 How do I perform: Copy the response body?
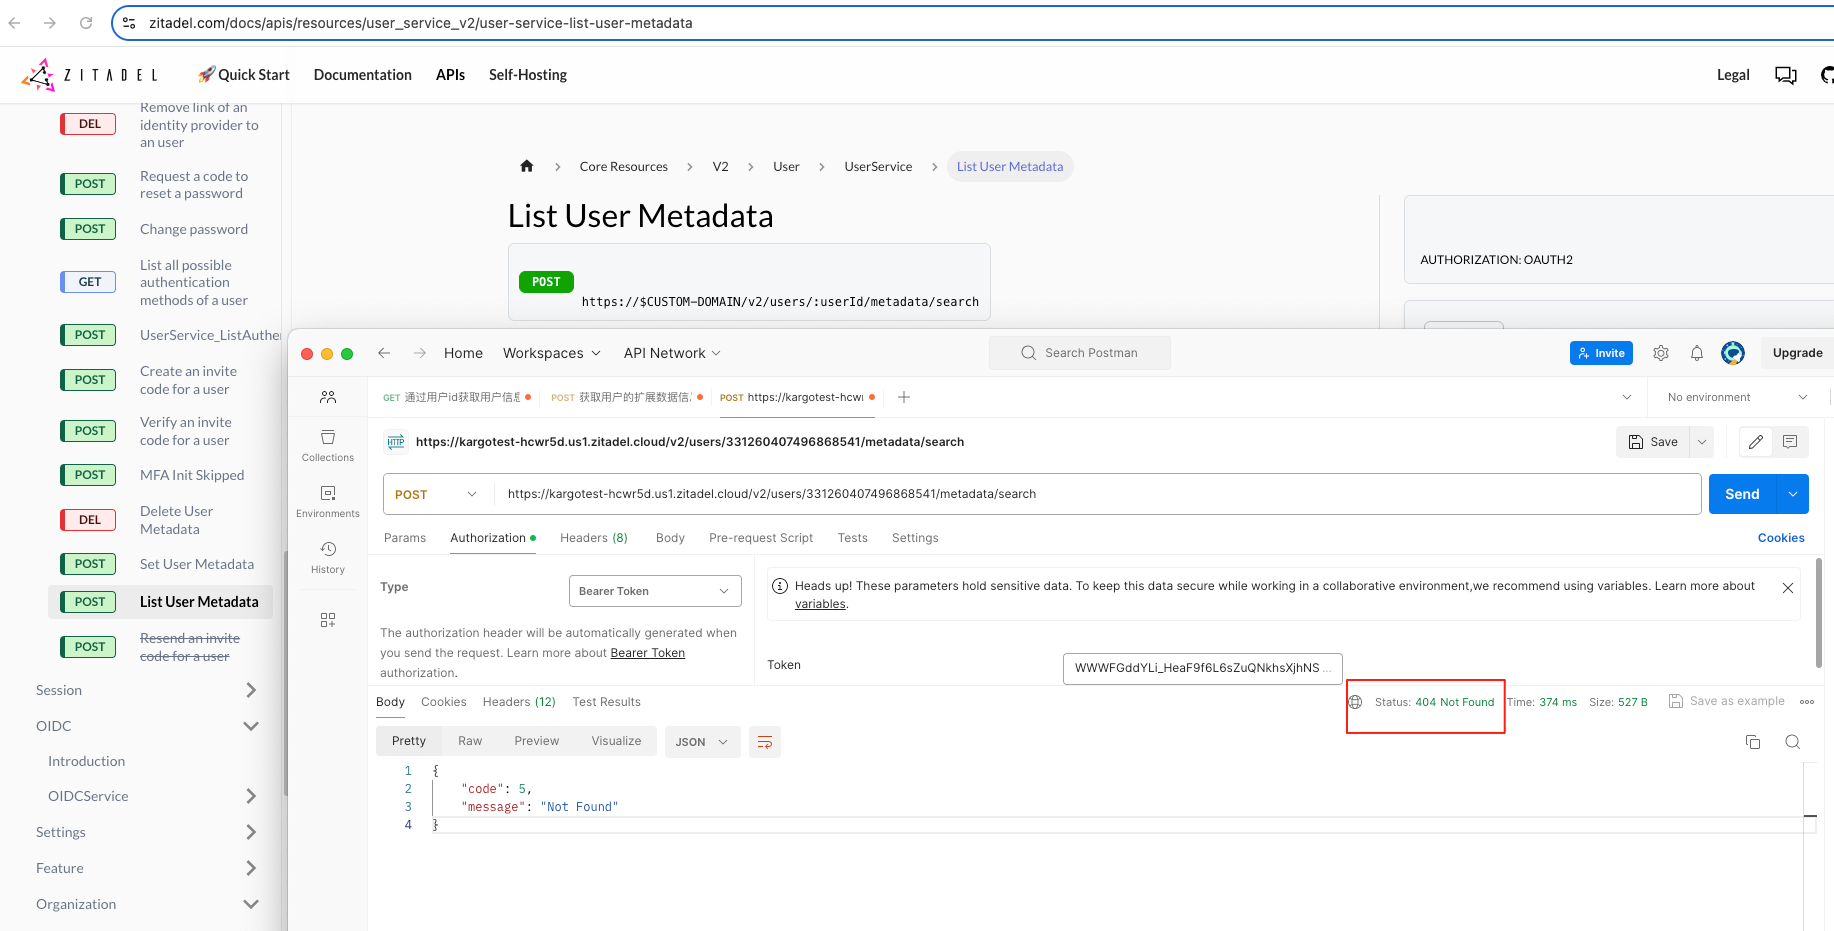[1753, 742]
